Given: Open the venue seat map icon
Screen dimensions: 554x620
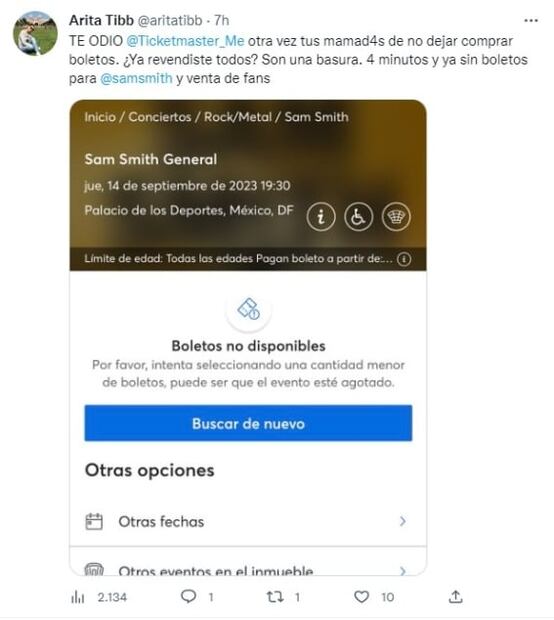Looking at the screenshot, I should pos(396,217).
